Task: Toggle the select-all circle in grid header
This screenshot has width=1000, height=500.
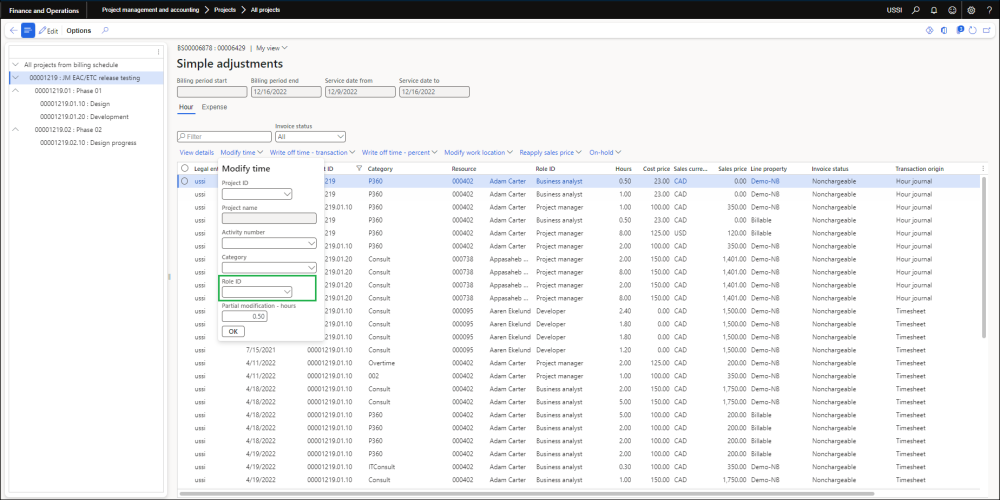Action: pos(185,168)
